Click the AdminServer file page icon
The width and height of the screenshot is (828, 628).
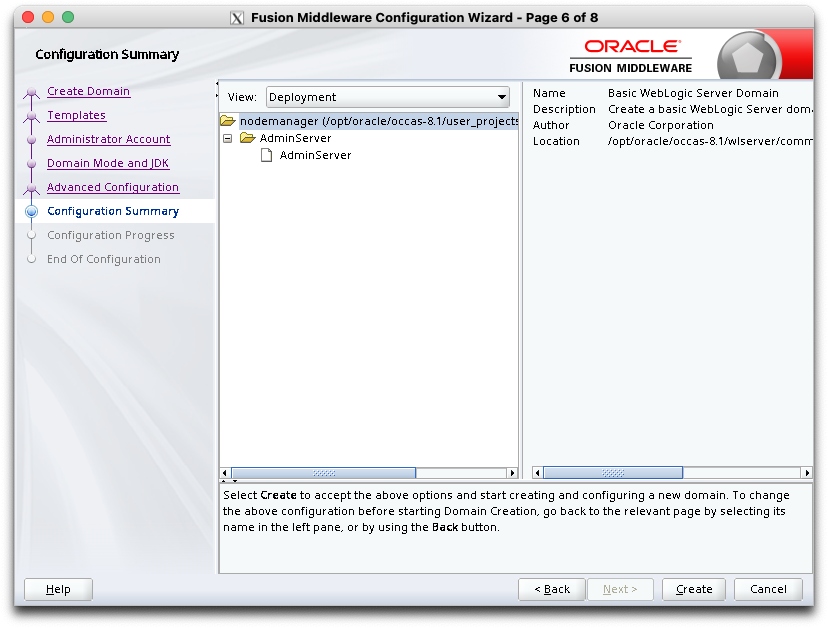pos(267,155)
